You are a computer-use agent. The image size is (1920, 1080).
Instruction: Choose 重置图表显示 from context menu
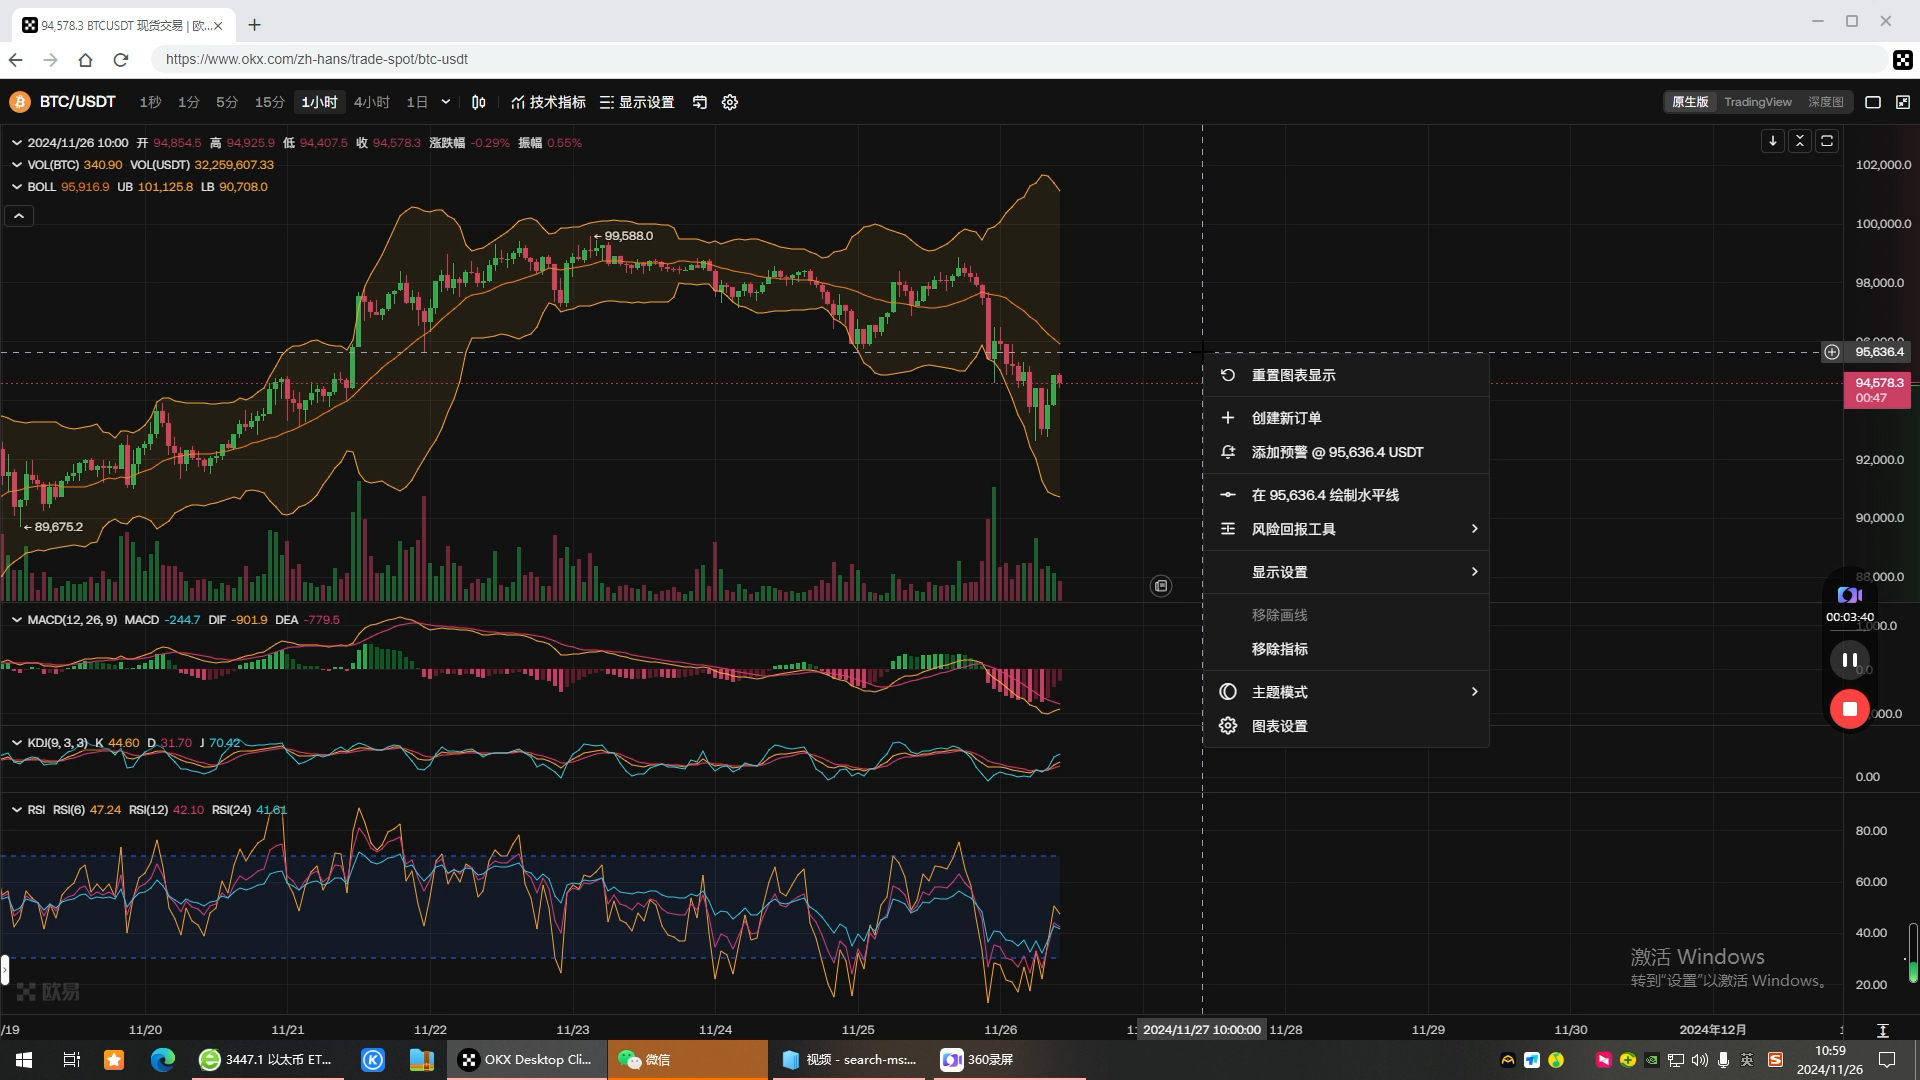point(1346,375)
